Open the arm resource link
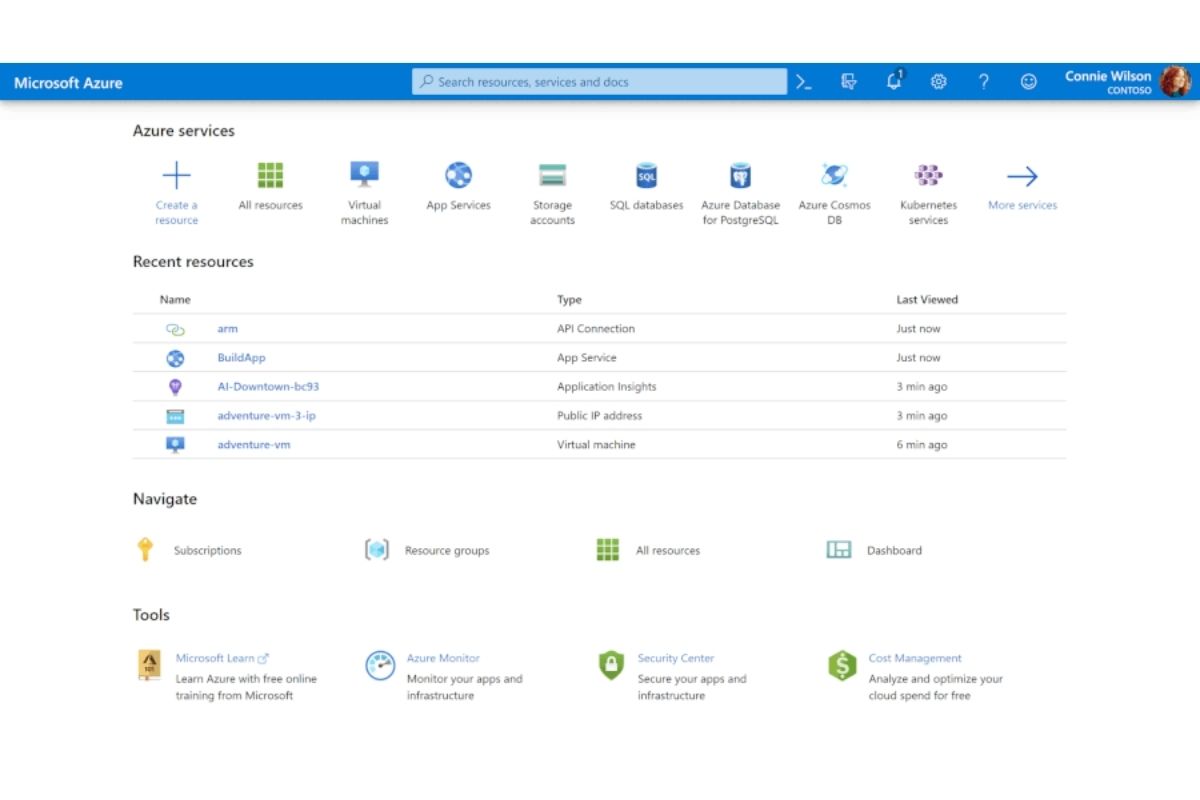Viewport: 1200px width, 800px height. pos(228,329)
